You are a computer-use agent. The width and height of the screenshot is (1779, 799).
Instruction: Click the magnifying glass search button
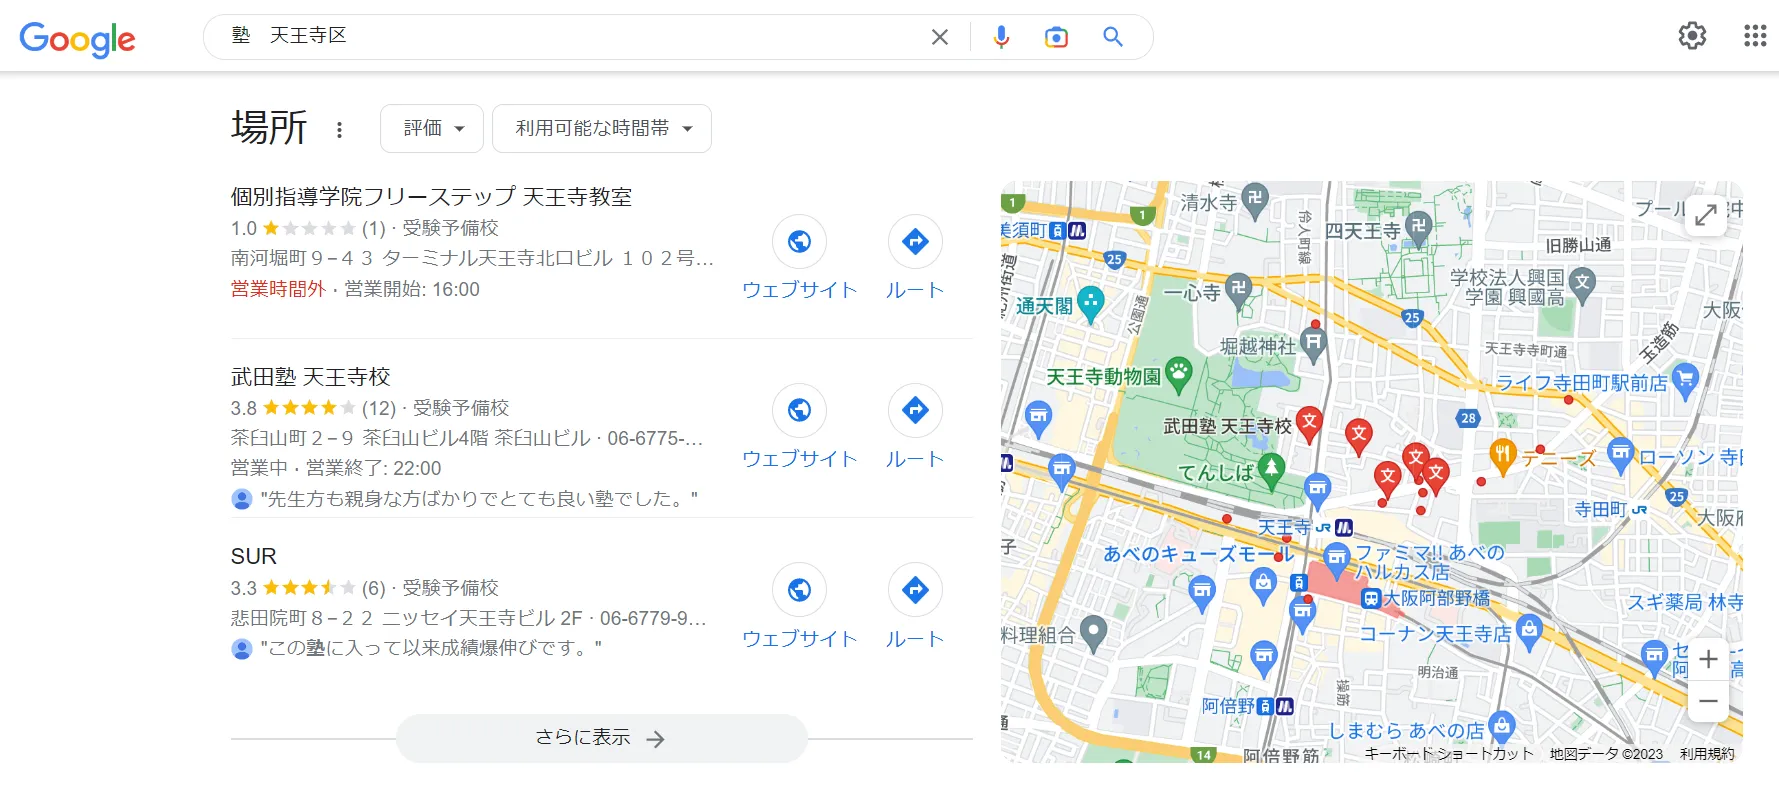click(x=1112, y=37)
